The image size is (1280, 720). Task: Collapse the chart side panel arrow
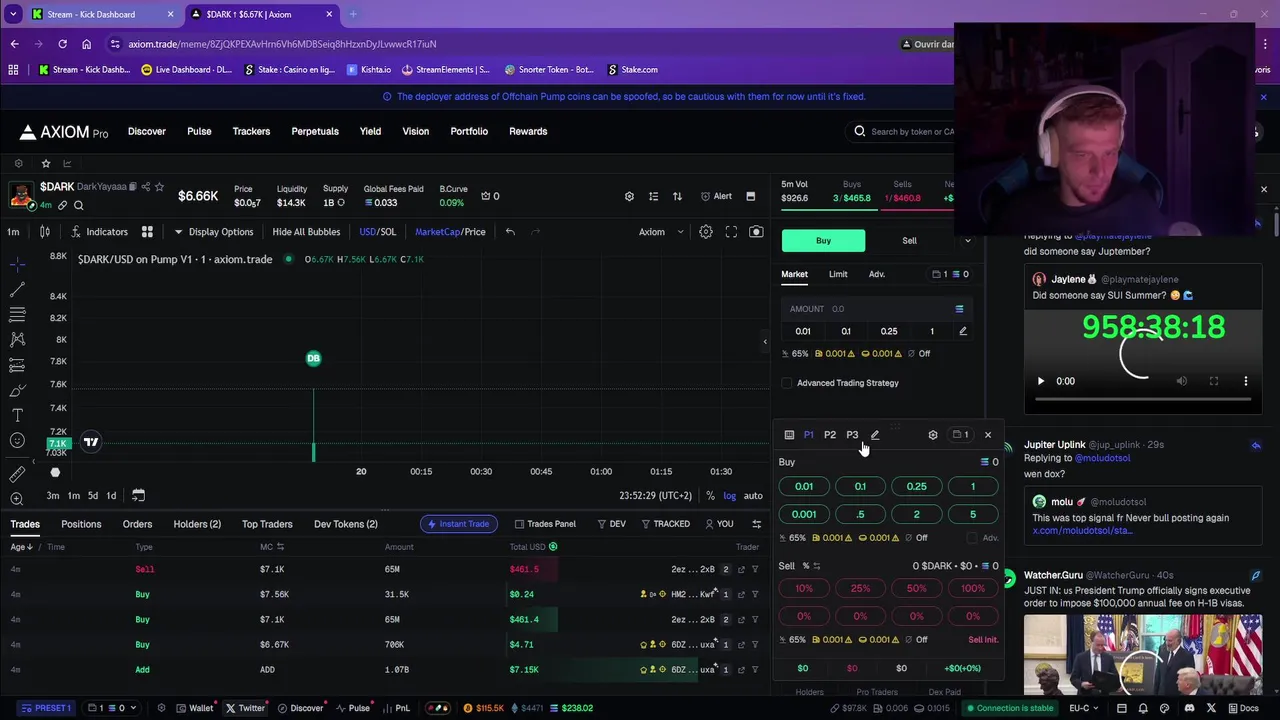click(x=765, y=342)
